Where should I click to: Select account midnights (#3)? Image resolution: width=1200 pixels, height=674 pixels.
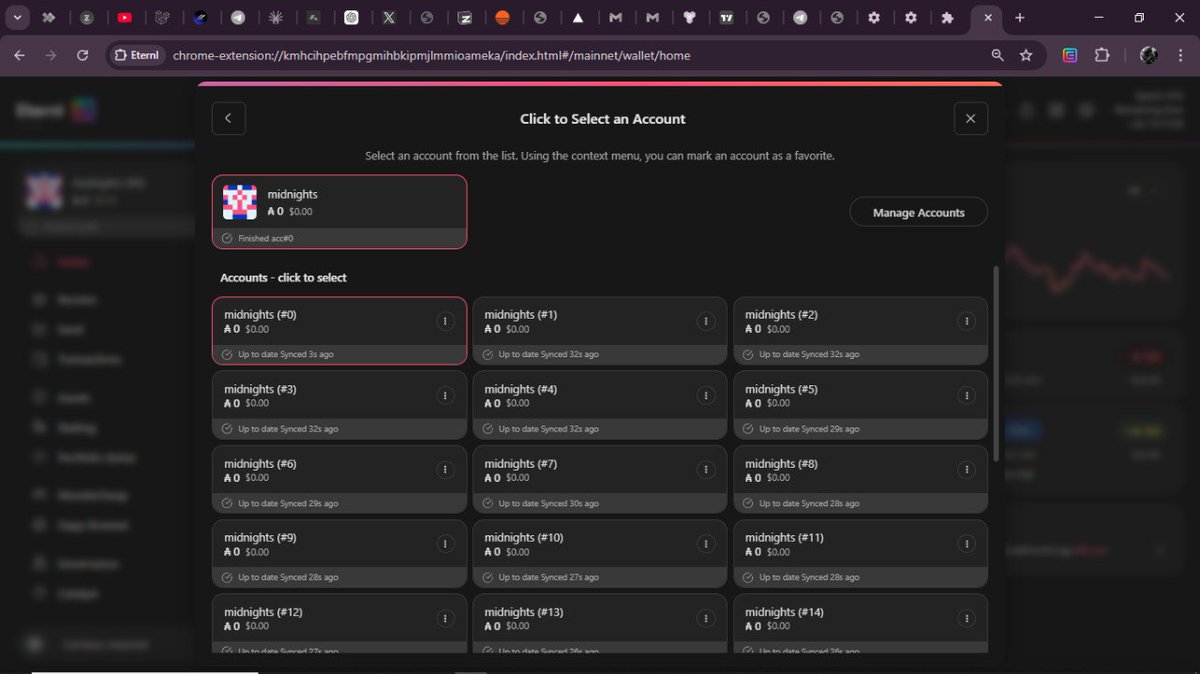[x=340, y=405]
